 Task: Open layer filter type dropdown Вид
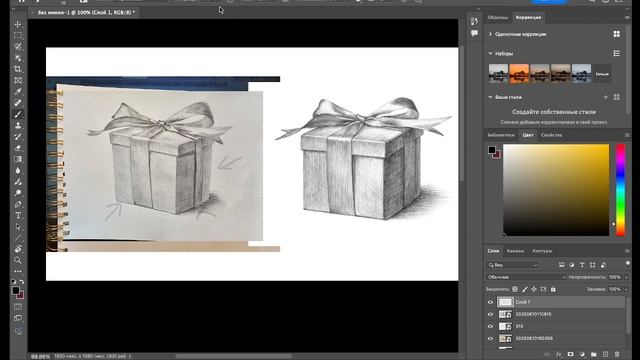tap(513, 265)
